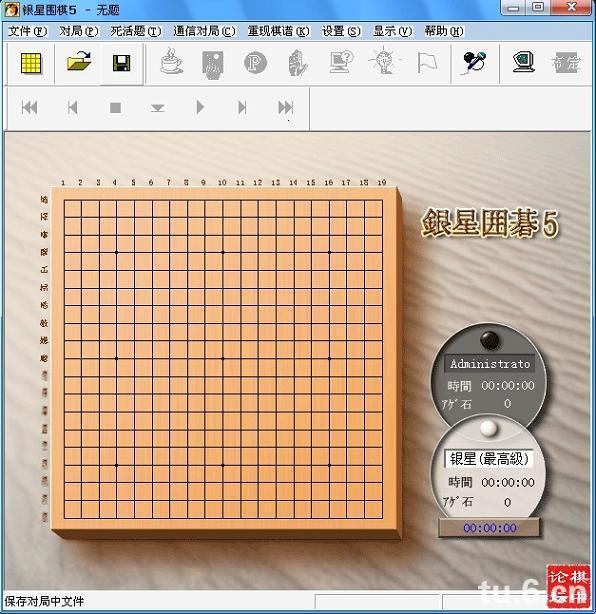Click the greyed card hand icon
Viewport: 596px width, 614px height.
pos(213,64)
